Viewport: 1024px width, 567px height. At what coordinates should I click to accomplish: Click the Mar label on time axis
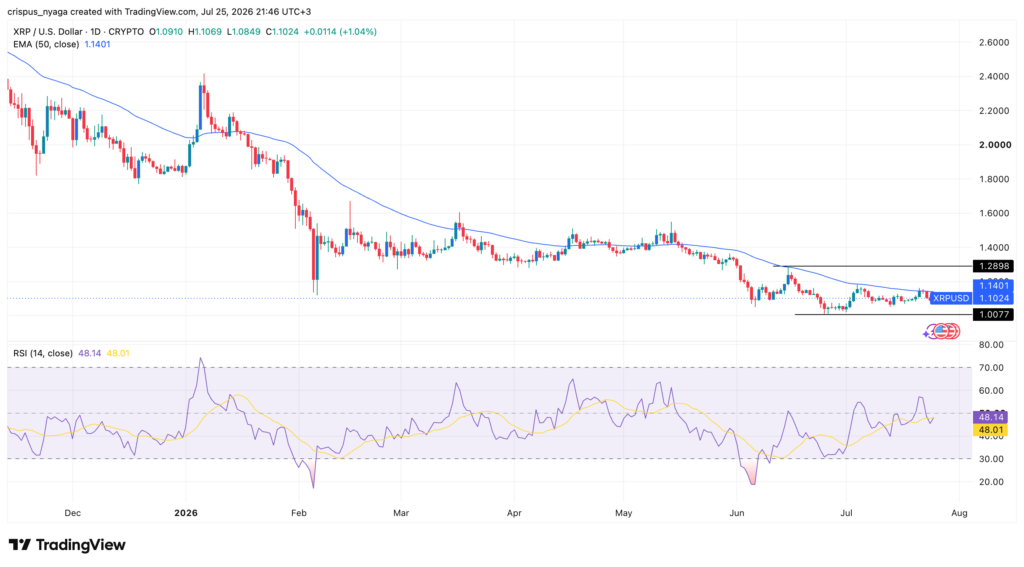point(401,513)
